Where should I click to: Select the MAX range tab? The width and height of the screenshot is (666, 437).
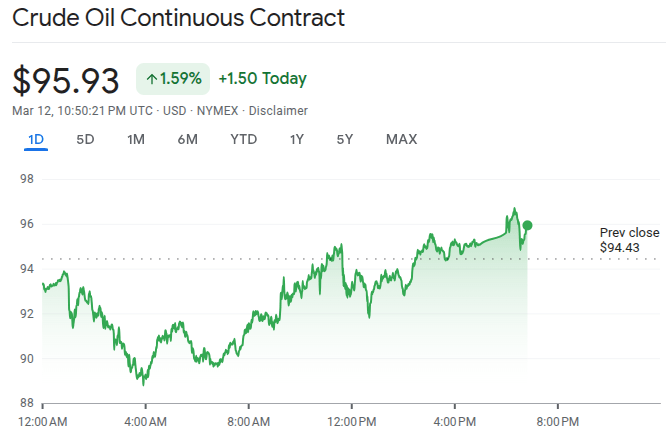pyautogui.click(x=401, y=140)
